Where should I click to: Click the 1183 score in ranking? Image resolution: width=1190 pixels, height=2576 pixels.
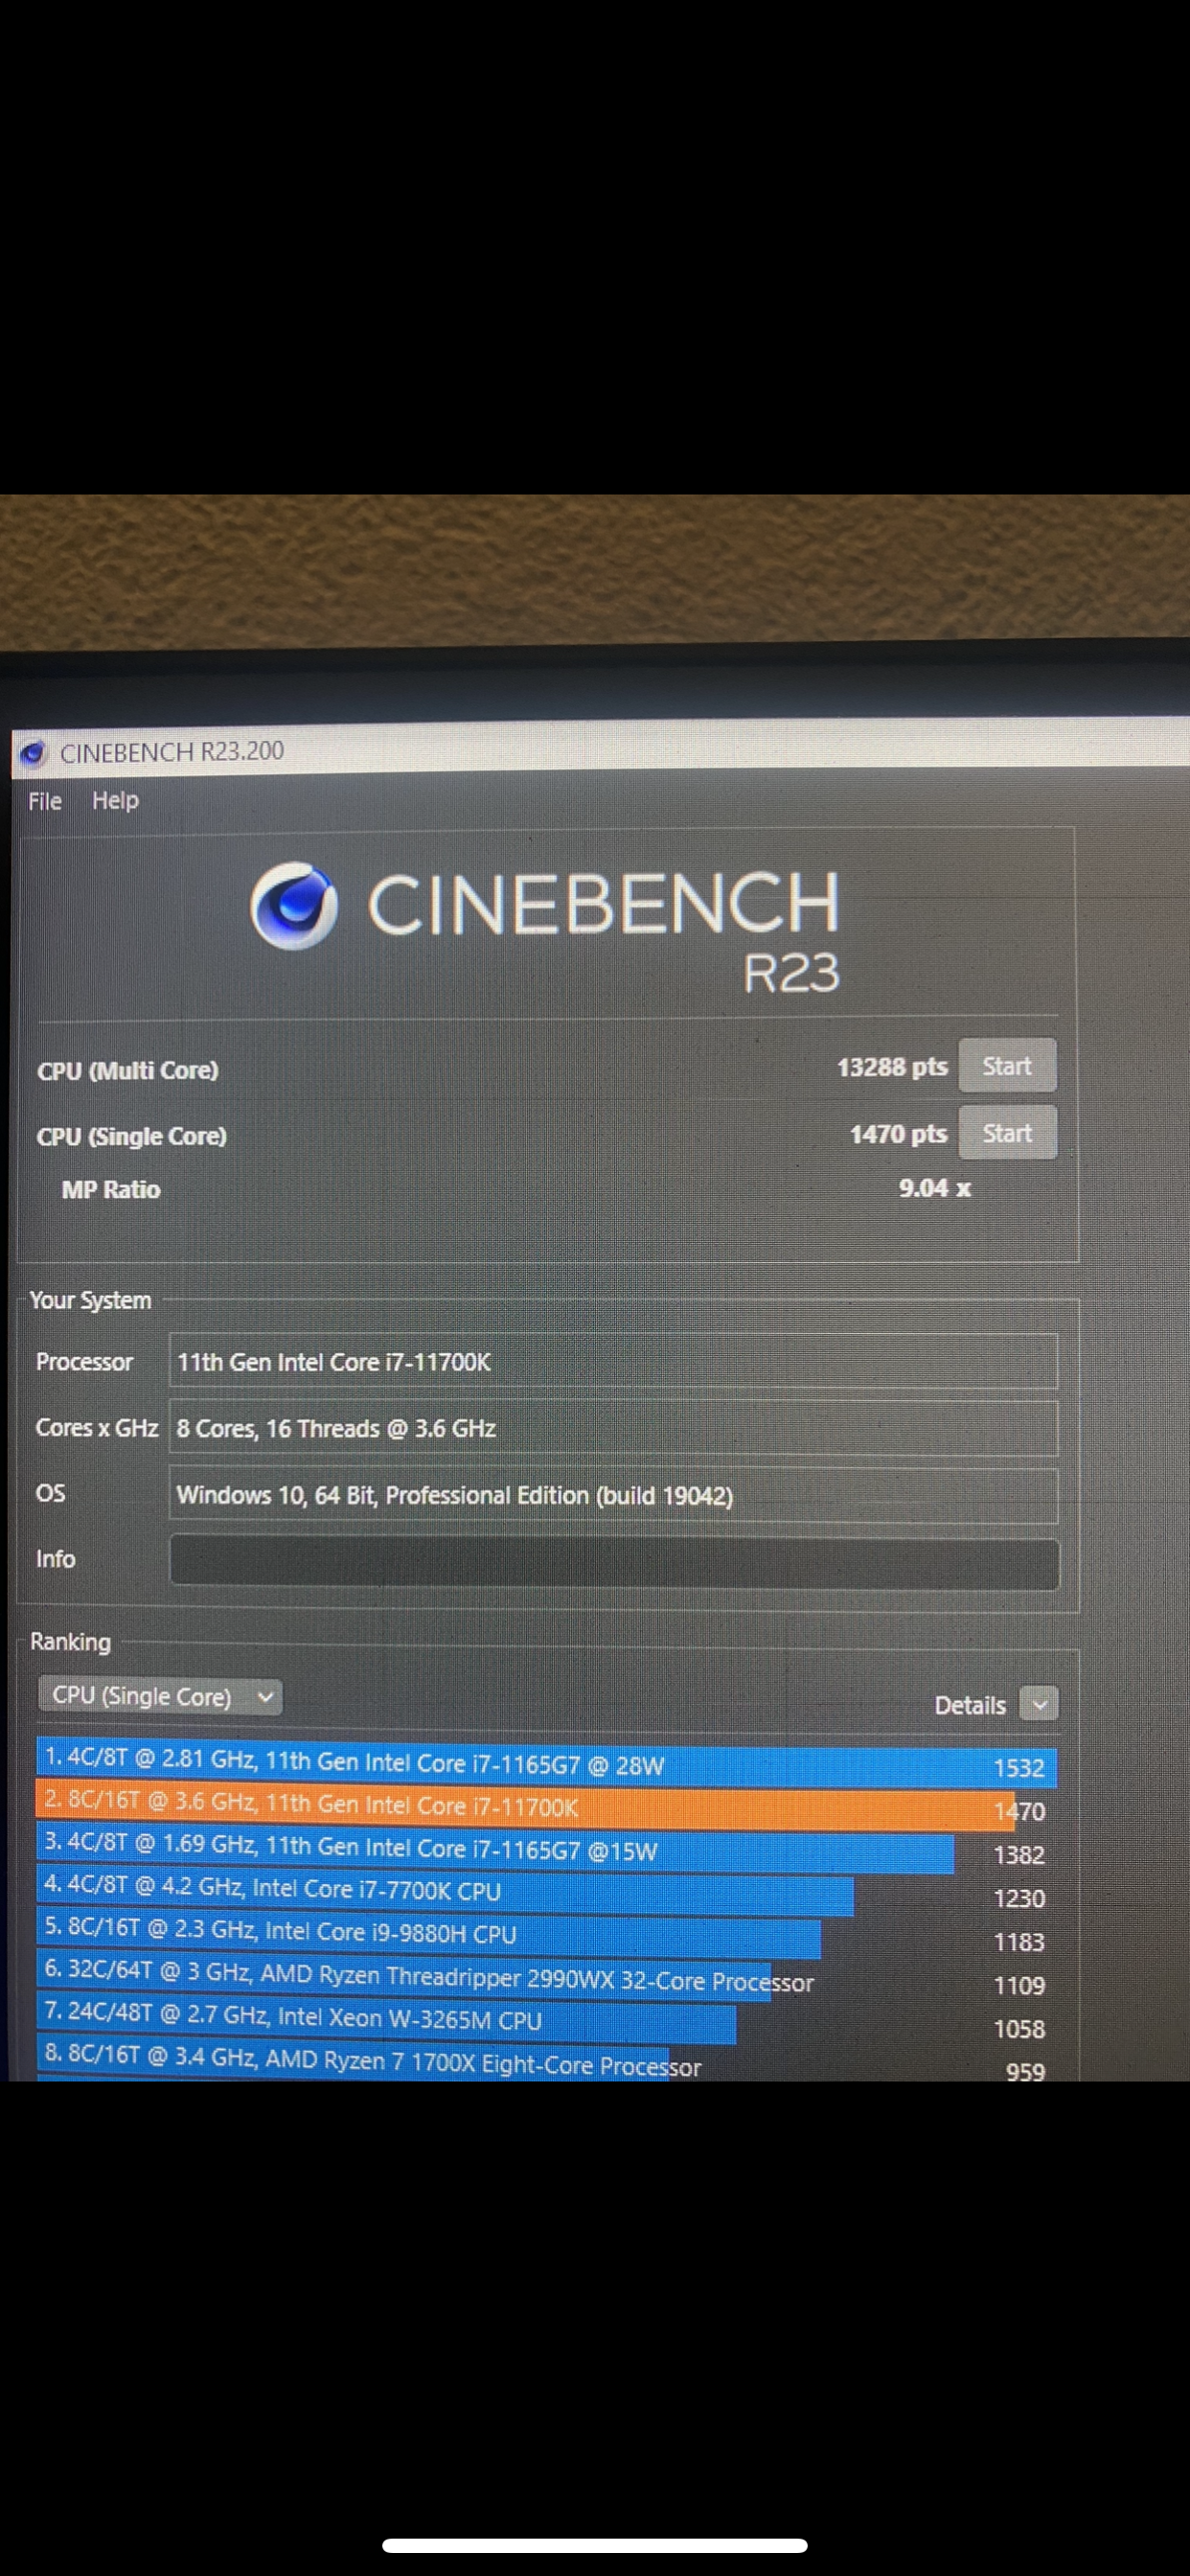[1019, 1942]
